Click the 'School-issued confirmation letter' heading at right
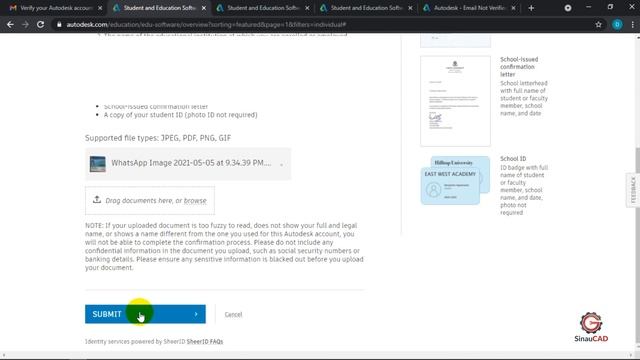The width and height of the screenshot is (640, 360). point(519,67)
